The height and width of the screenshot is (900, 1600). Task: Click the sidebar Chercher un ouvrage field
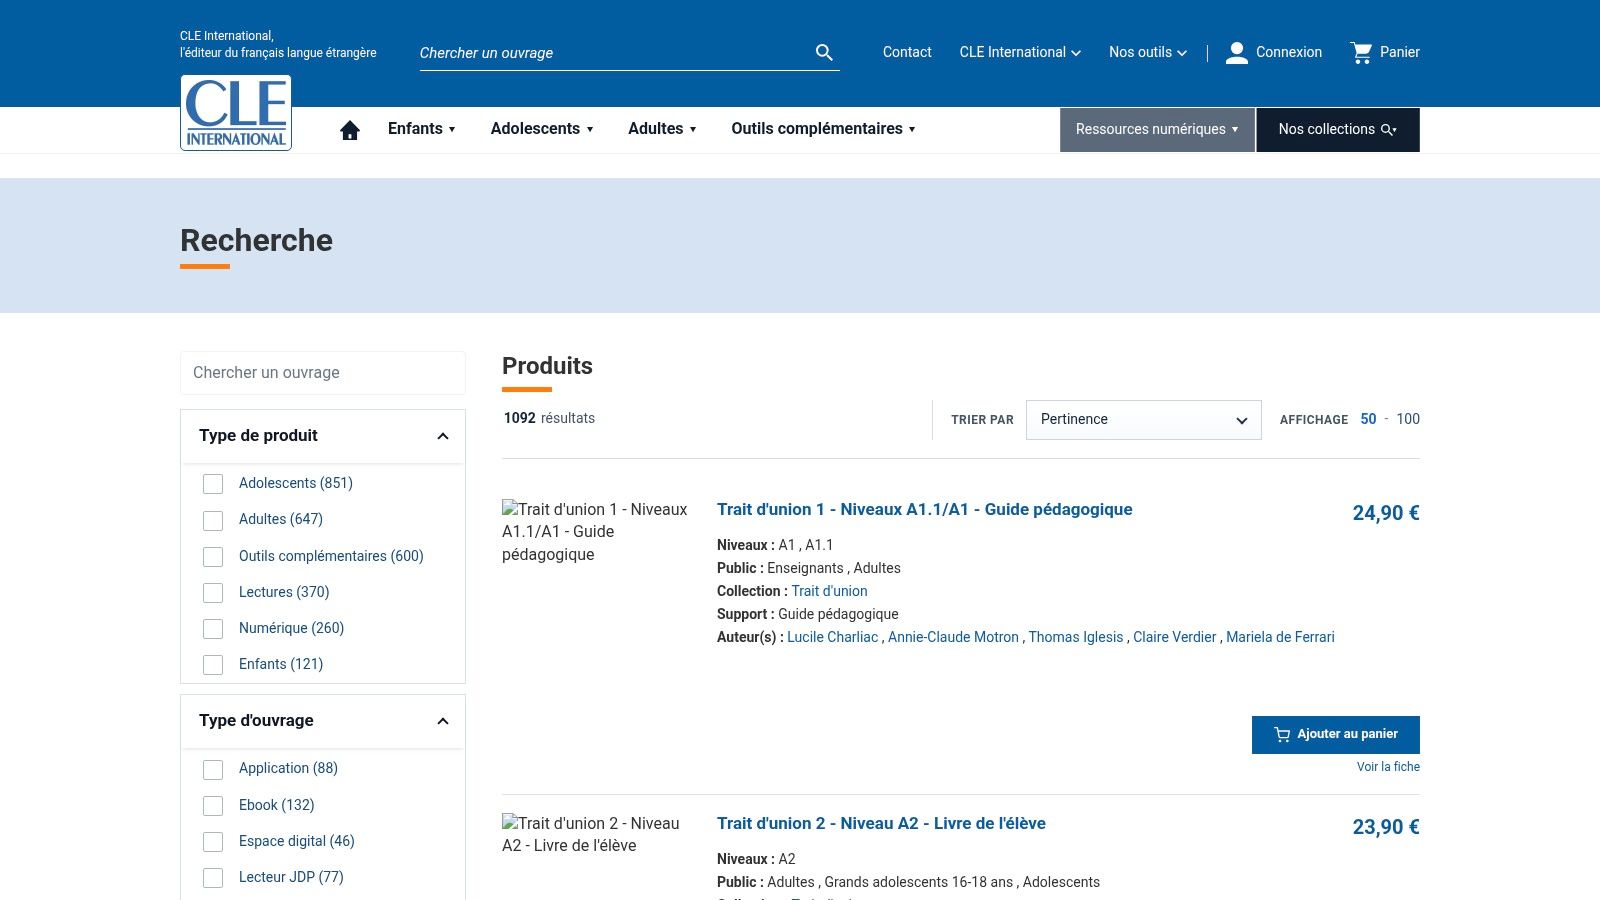[323, 373]
